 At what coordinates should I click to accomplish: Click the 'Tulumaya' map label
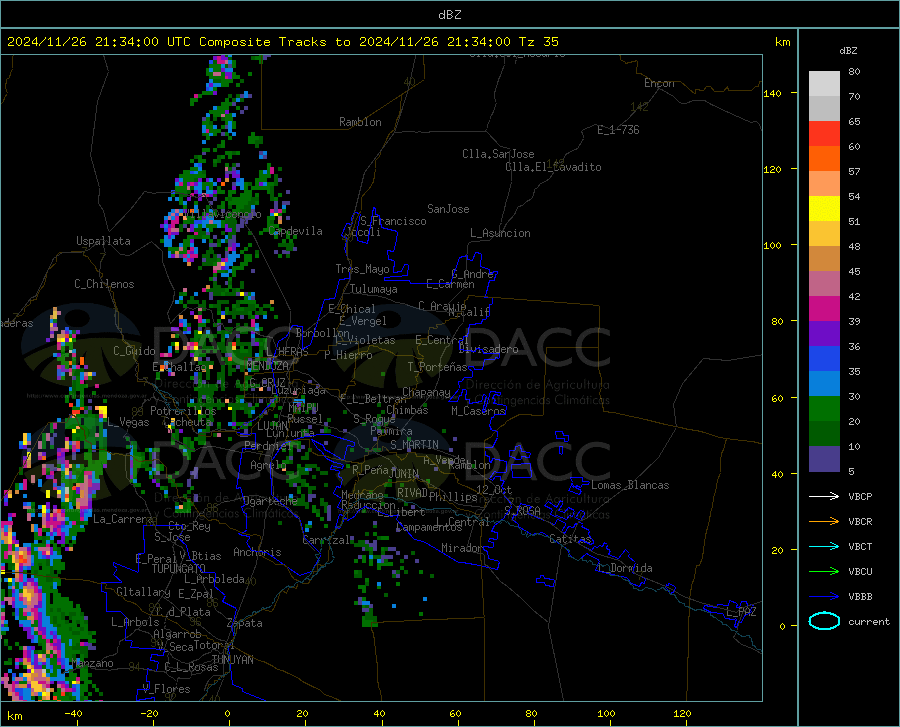(374, 289)
